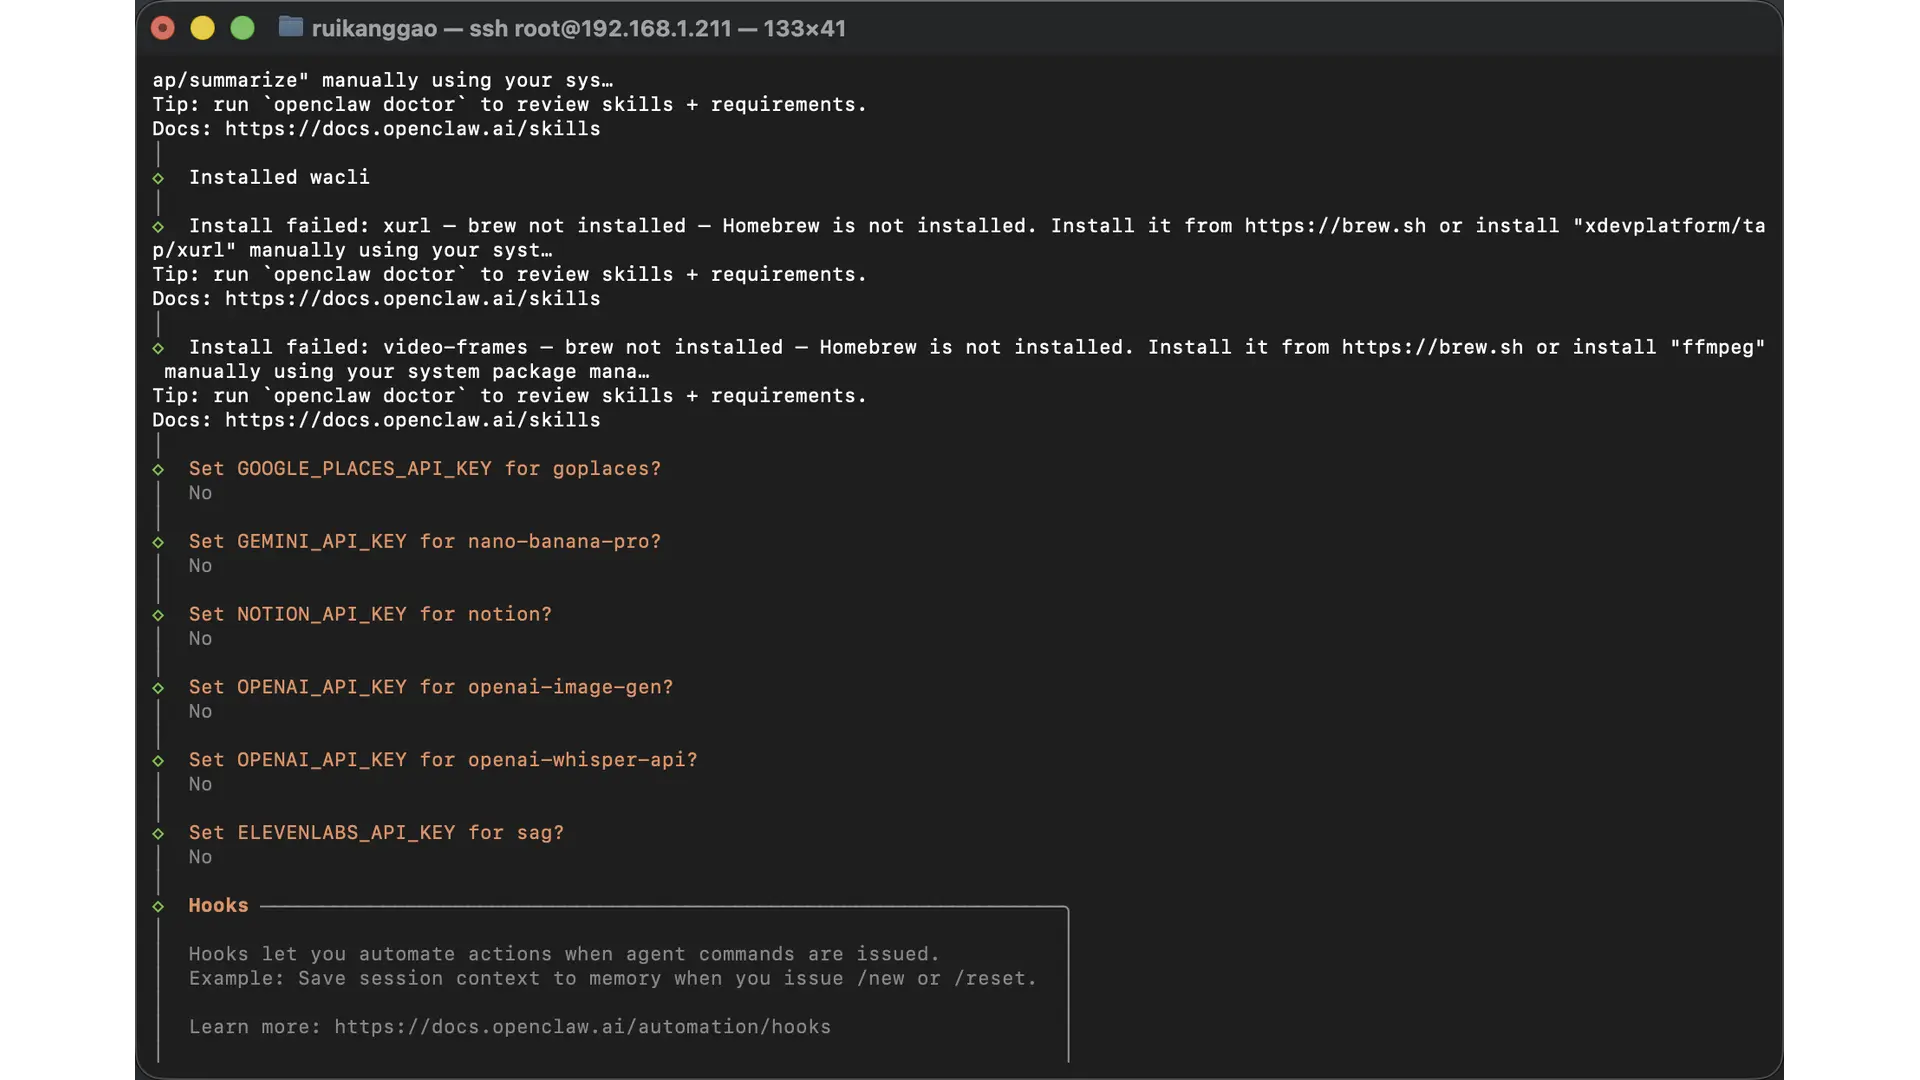The image size is (1920, 1080).
Task: Open the docs.openclaw.ai/automation/hooks link
Action: coord(582,1027)
